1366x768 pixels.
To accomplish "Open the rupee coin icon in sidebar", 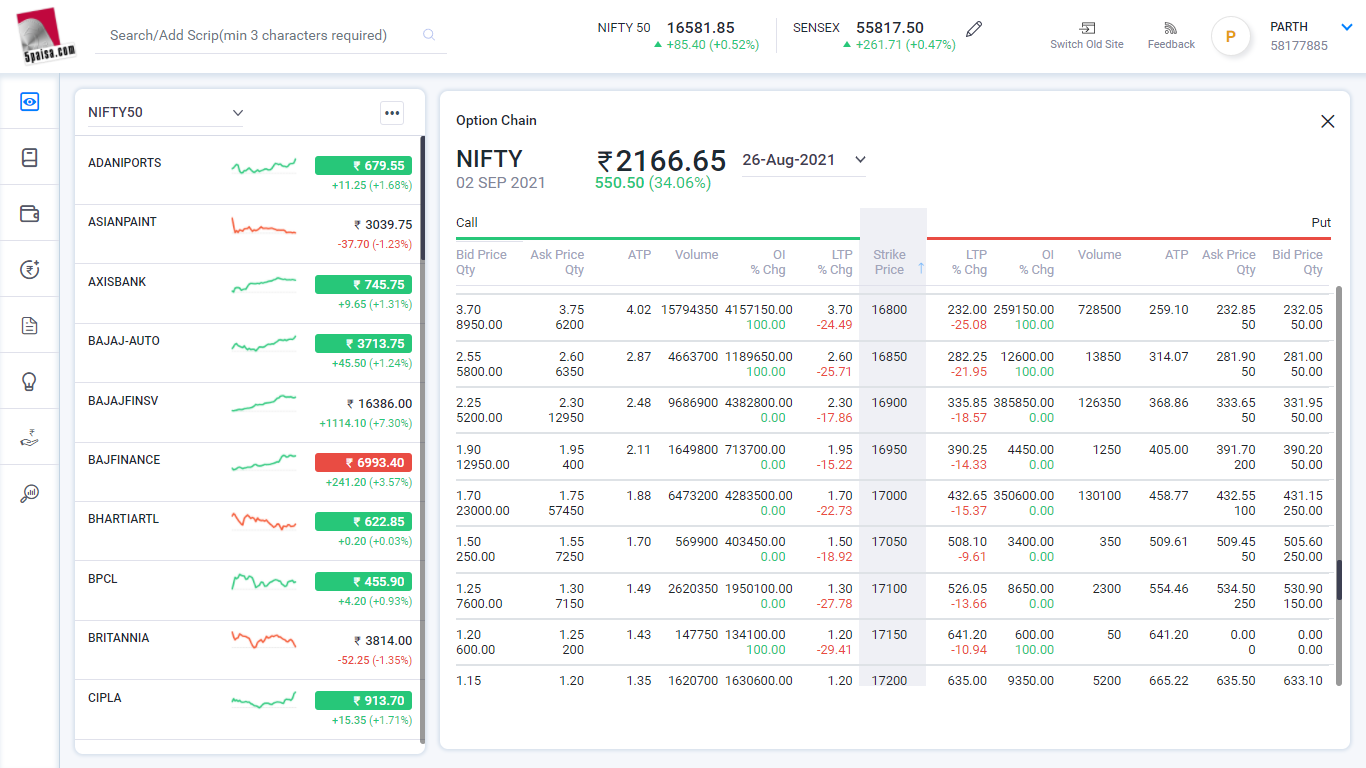I will click(x=30, y=269).
